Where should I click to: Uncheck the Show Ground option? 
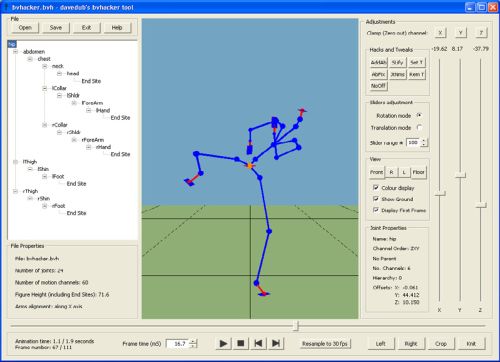click(x=376, y=199)
